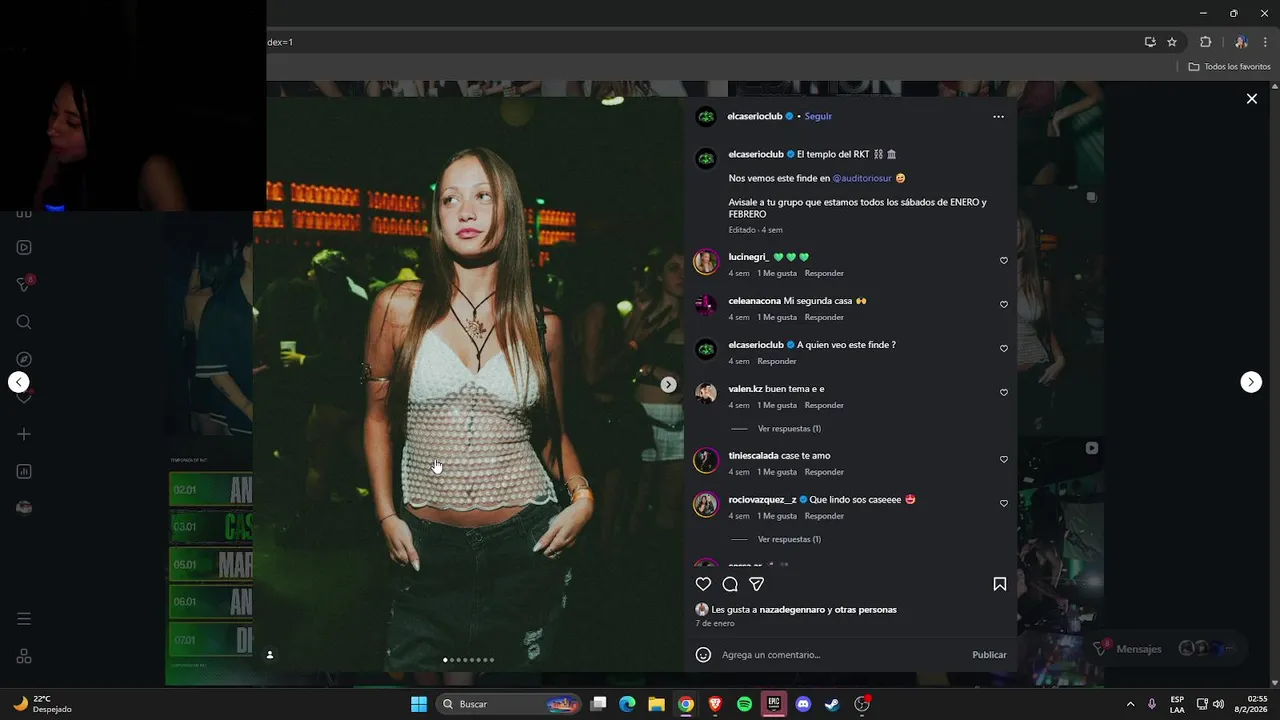The image size is (1280, 720).
Task: Open Chrome three-dot menu
Action: 1265,42
